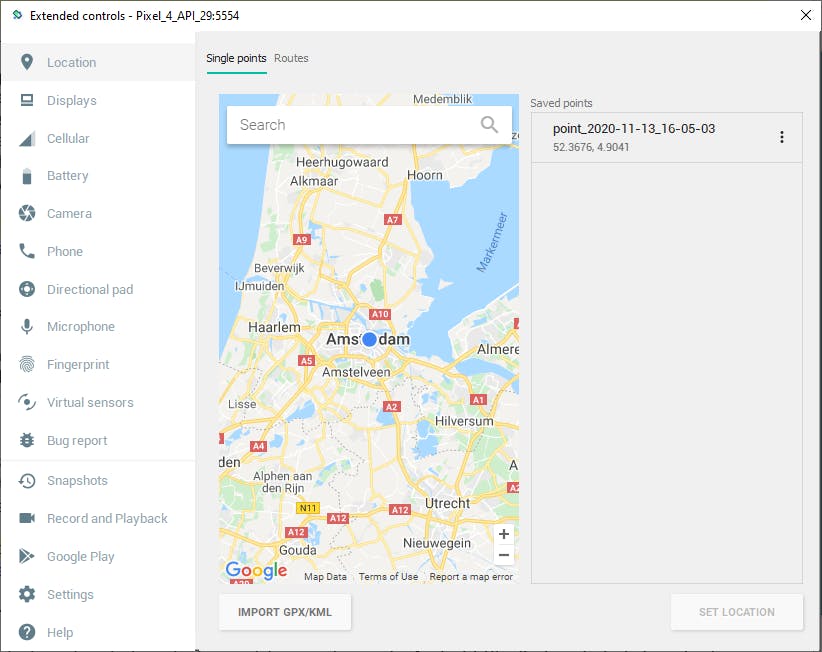Viewport: 822px width, 652px height.
Task: Select the Microphone icon in sidebar
Action: tap(27, 327)
